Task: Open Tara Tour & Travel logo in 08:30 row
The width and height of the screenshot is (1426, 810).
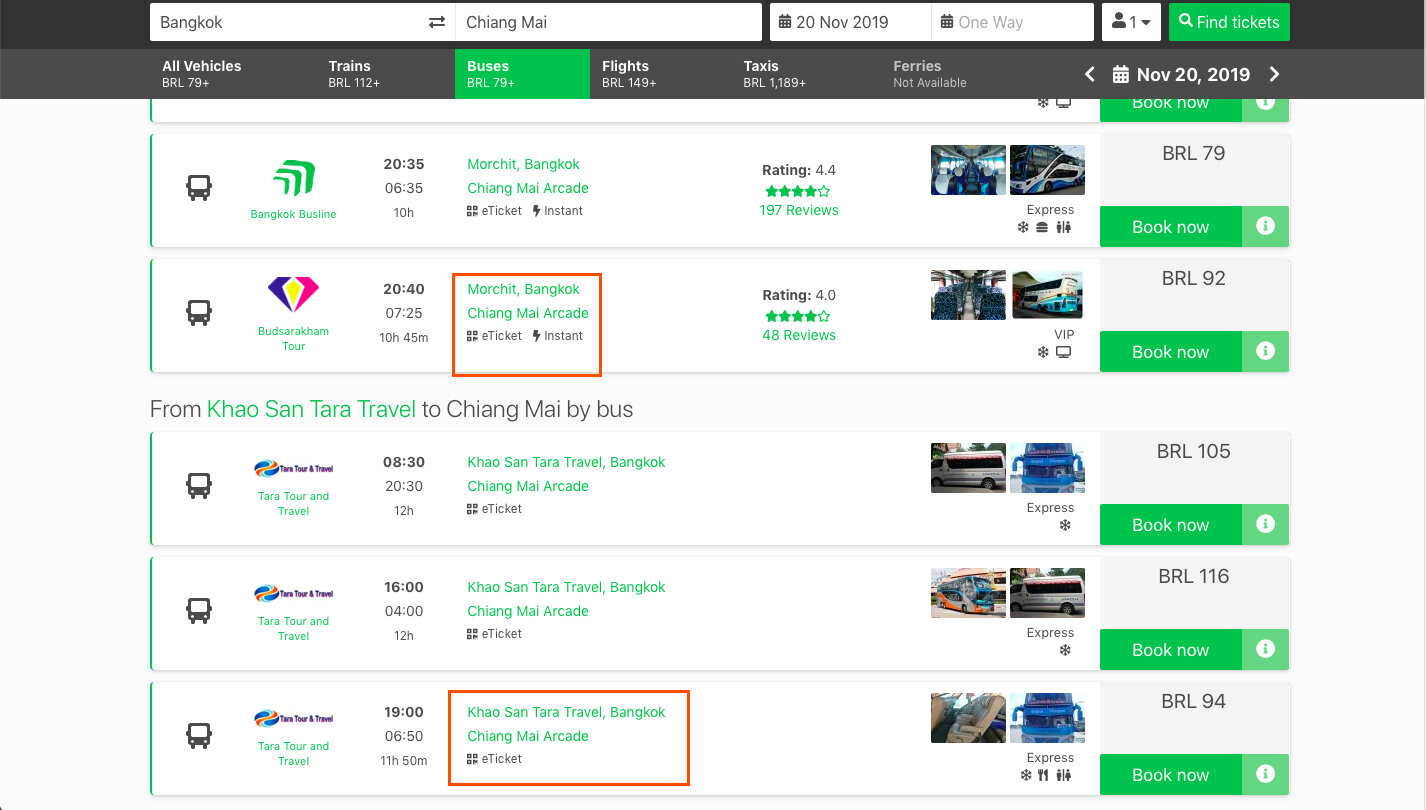Action: point(293,468)
